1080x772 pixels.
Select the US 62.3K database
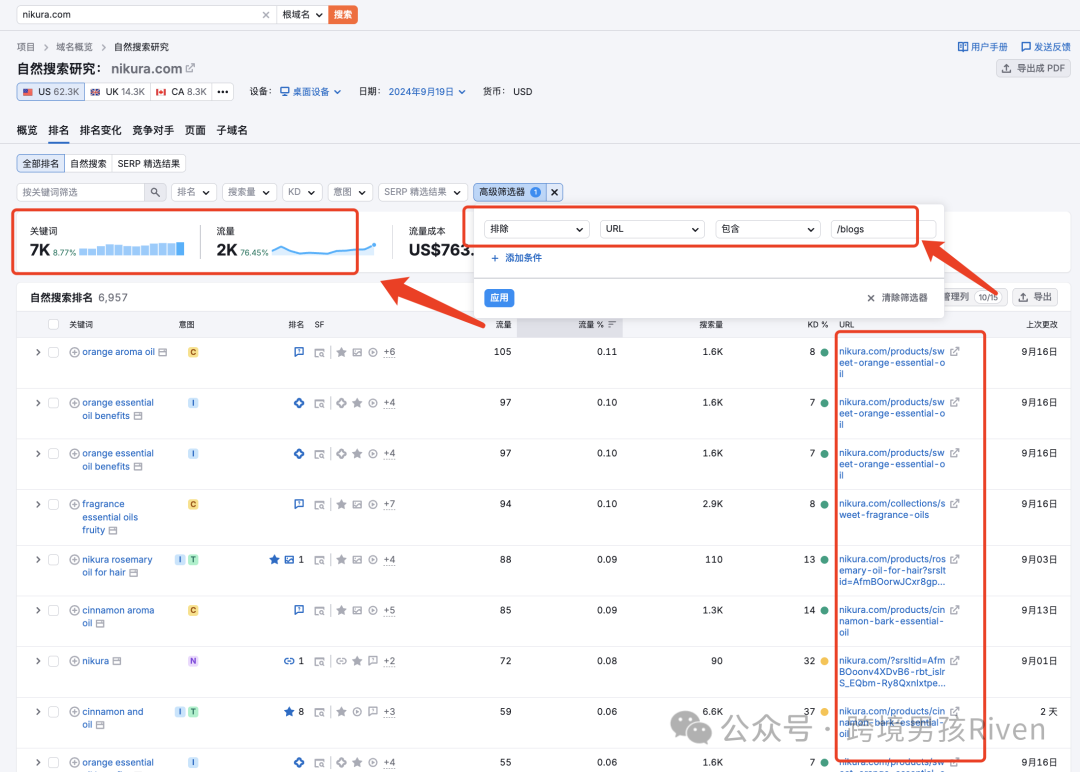(x=51, y=92)
